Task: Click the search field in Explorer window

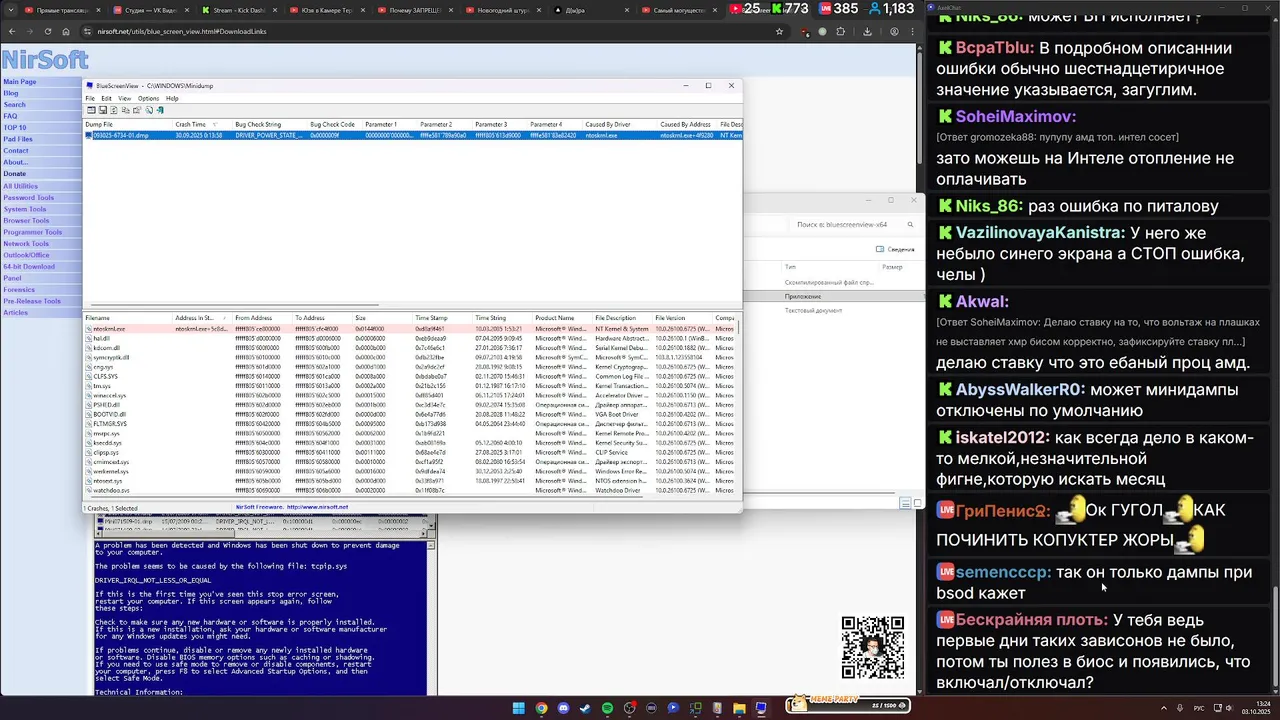Action: tap(853, 225)
